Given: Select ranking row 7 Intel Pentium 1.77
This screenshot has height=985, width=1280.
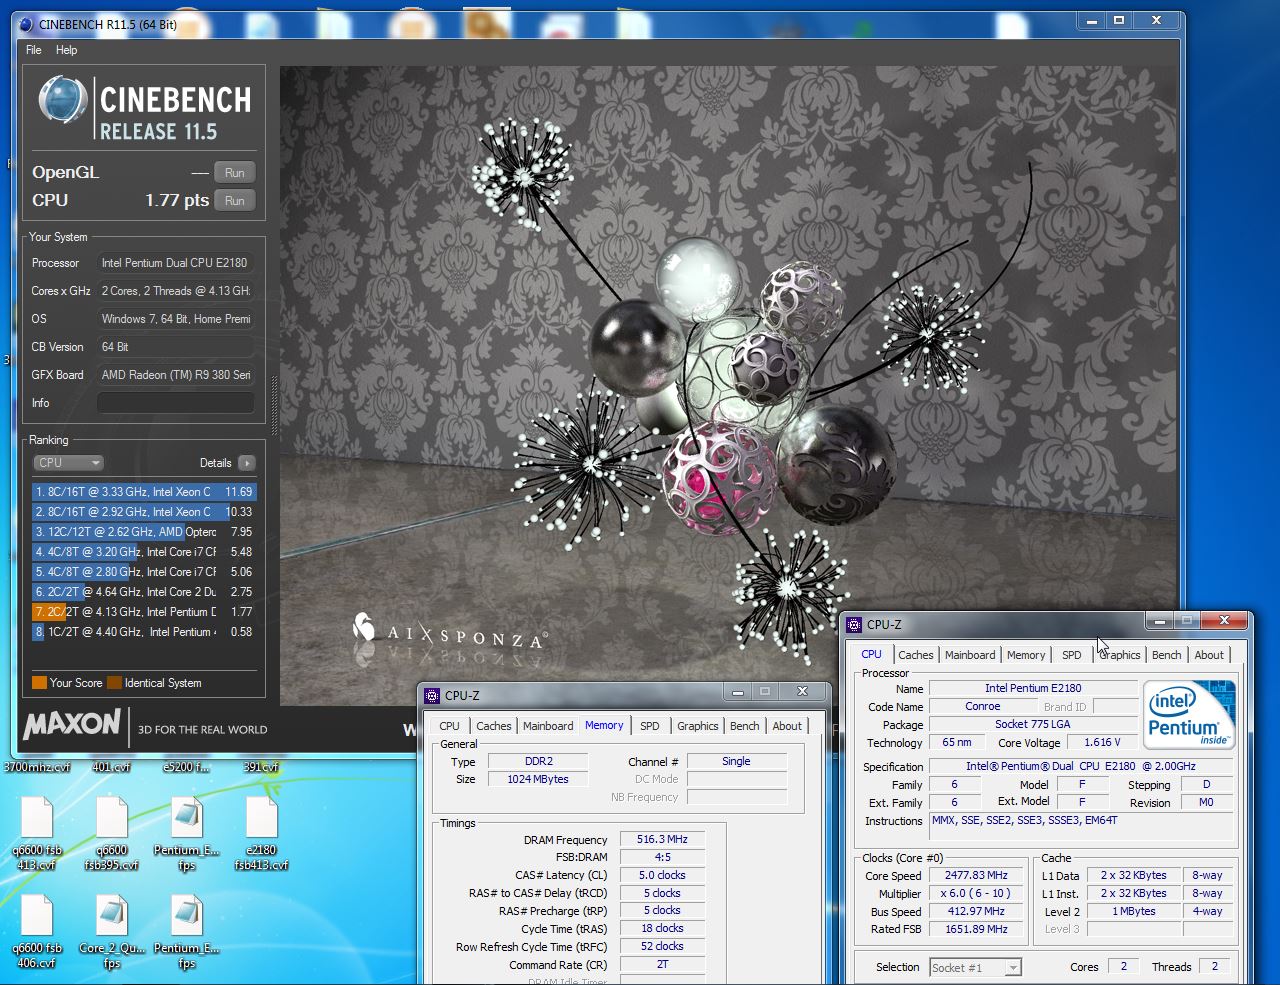Looking at the screenshot, I should [x=144, y=612].
